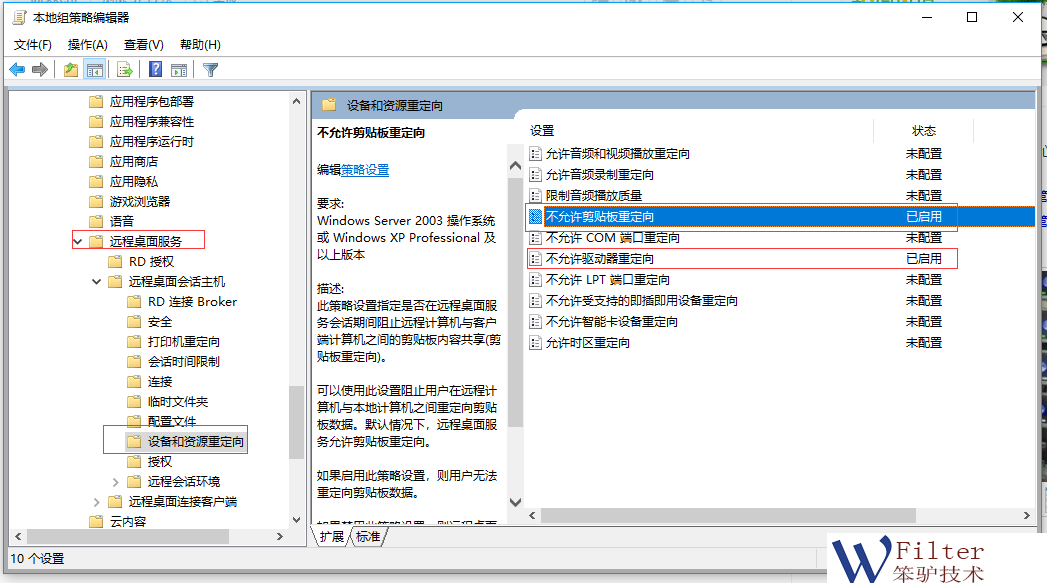Collapse the 远程桌面会话主机 tree node

click(96, 281)
